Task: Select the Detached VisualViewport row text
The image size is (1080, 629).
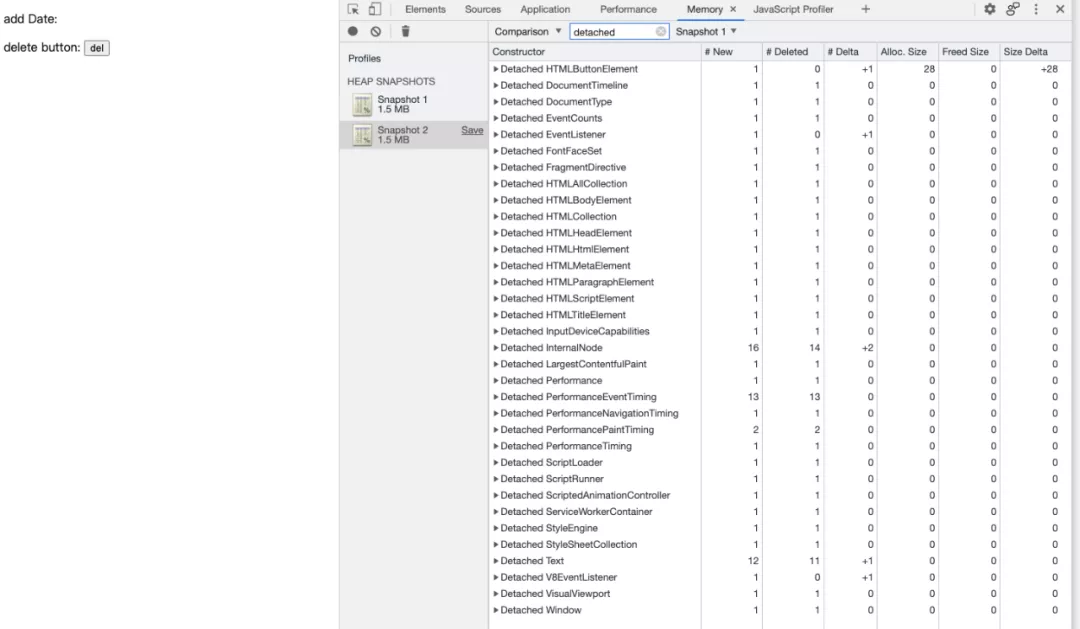Action: pyautogui.click(x=554, y=594)
